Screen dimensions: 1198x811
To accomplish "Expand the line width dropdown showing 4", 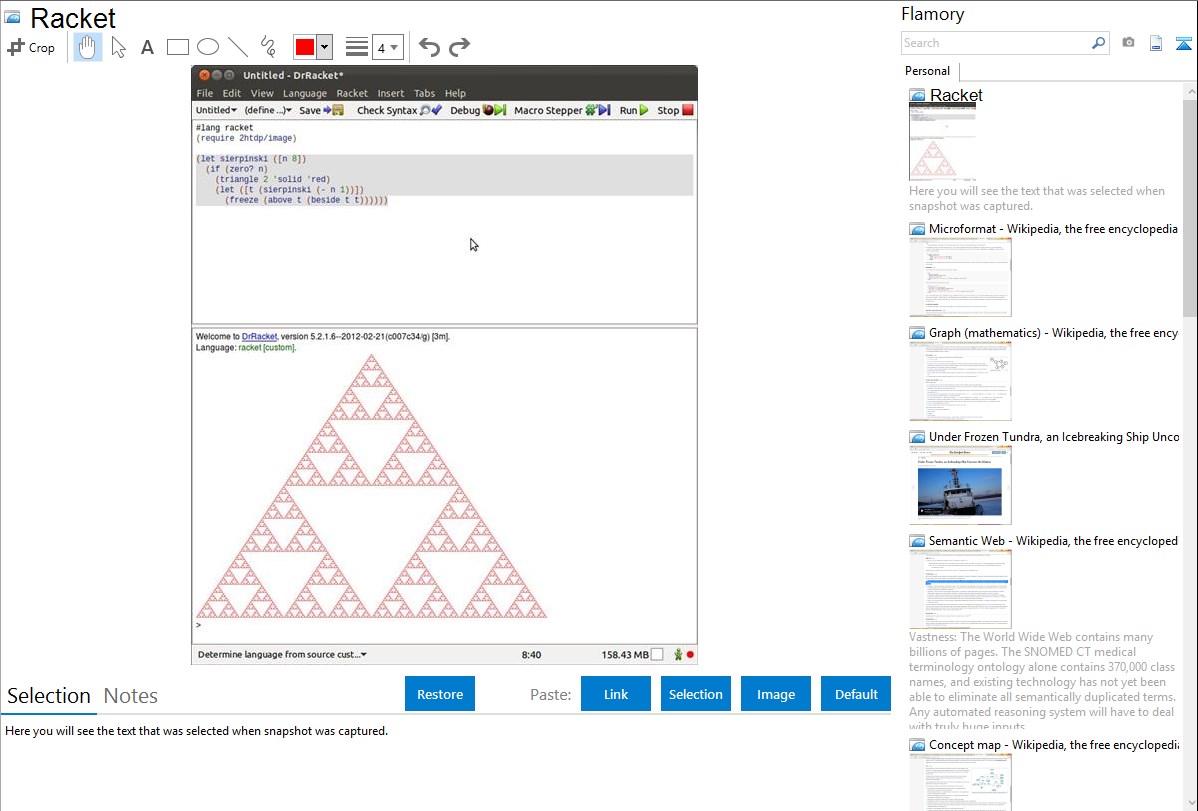I will [x=387, y=47].
